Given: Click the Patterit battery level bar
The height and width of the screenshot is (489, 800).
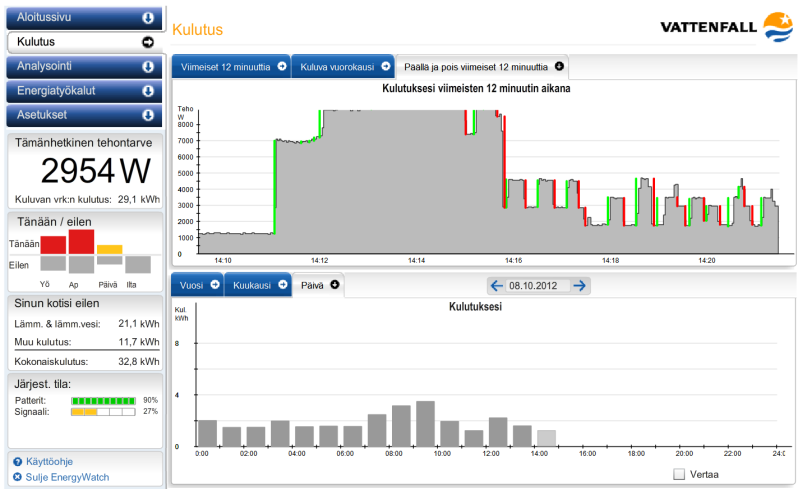Looking at the screenshot, I should [x=102, y=399].
